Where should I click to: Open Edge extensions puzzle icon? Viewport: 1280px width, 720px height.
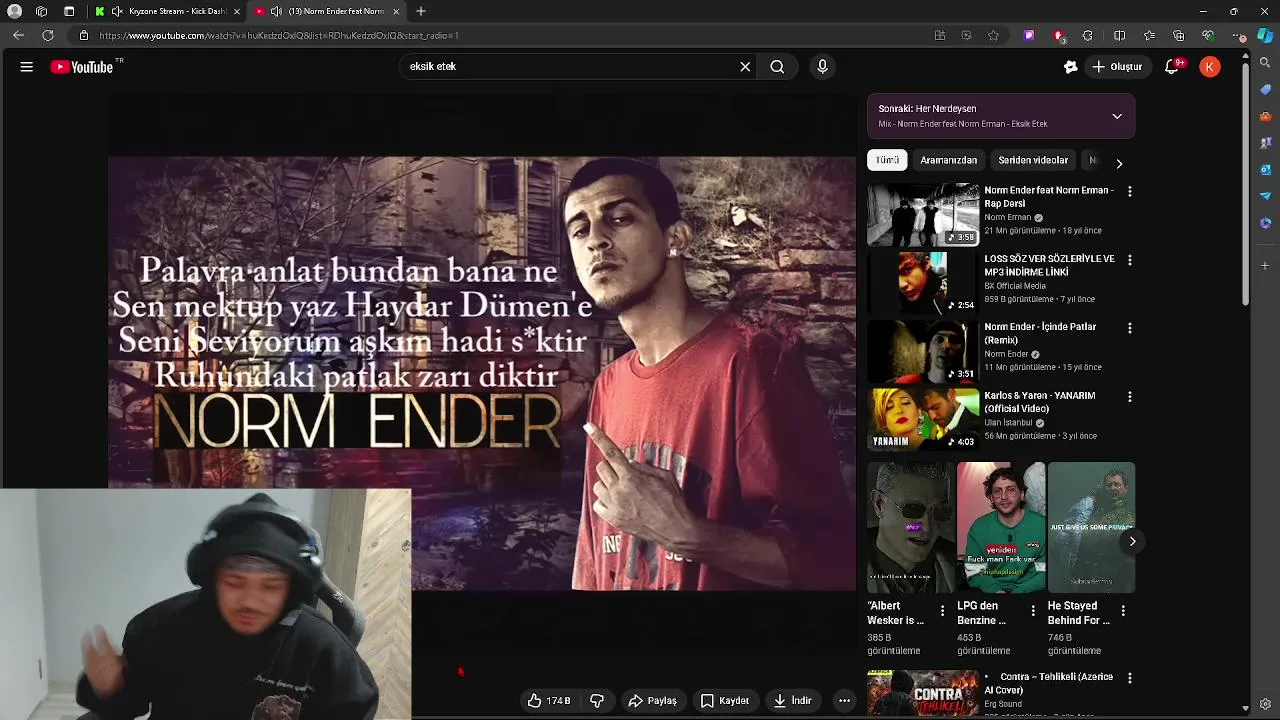click(1087, 35)
